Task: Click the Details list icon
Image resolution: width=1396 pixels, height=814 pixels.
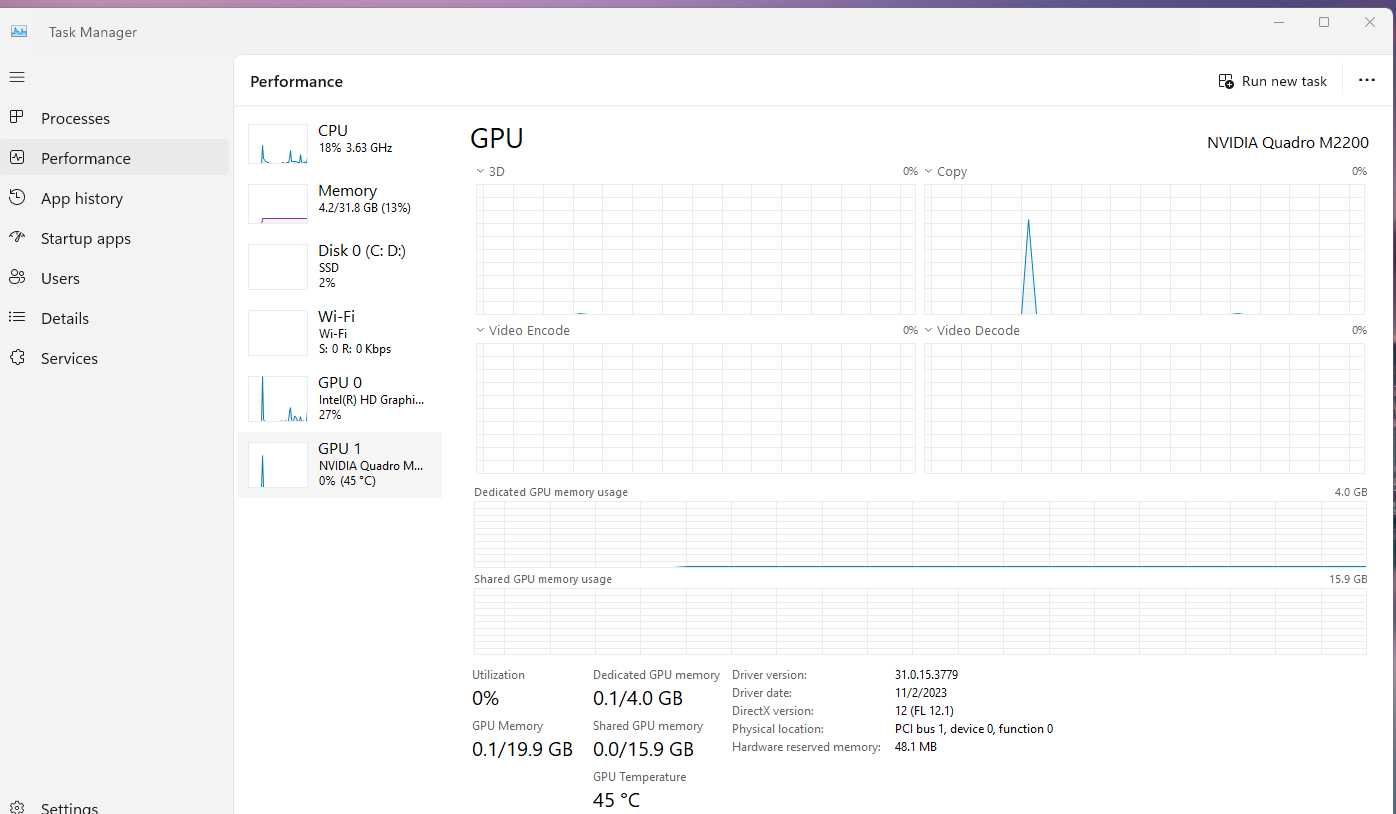Action: [x=17, y=318]
